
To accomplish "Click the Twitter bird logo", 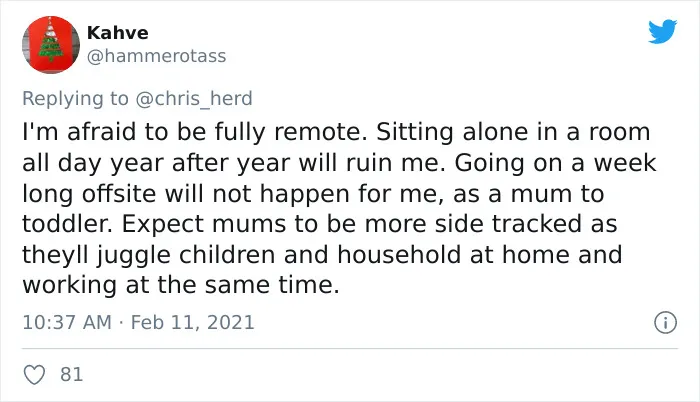I will click(x=662, y=31).
